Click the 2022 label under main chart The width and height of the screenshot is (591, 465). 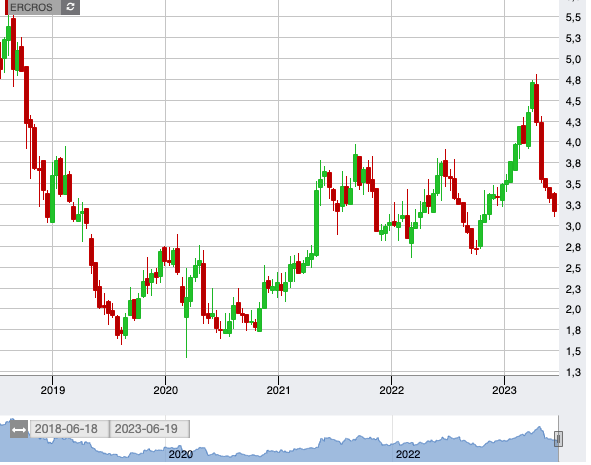click(x=391, y=390)
